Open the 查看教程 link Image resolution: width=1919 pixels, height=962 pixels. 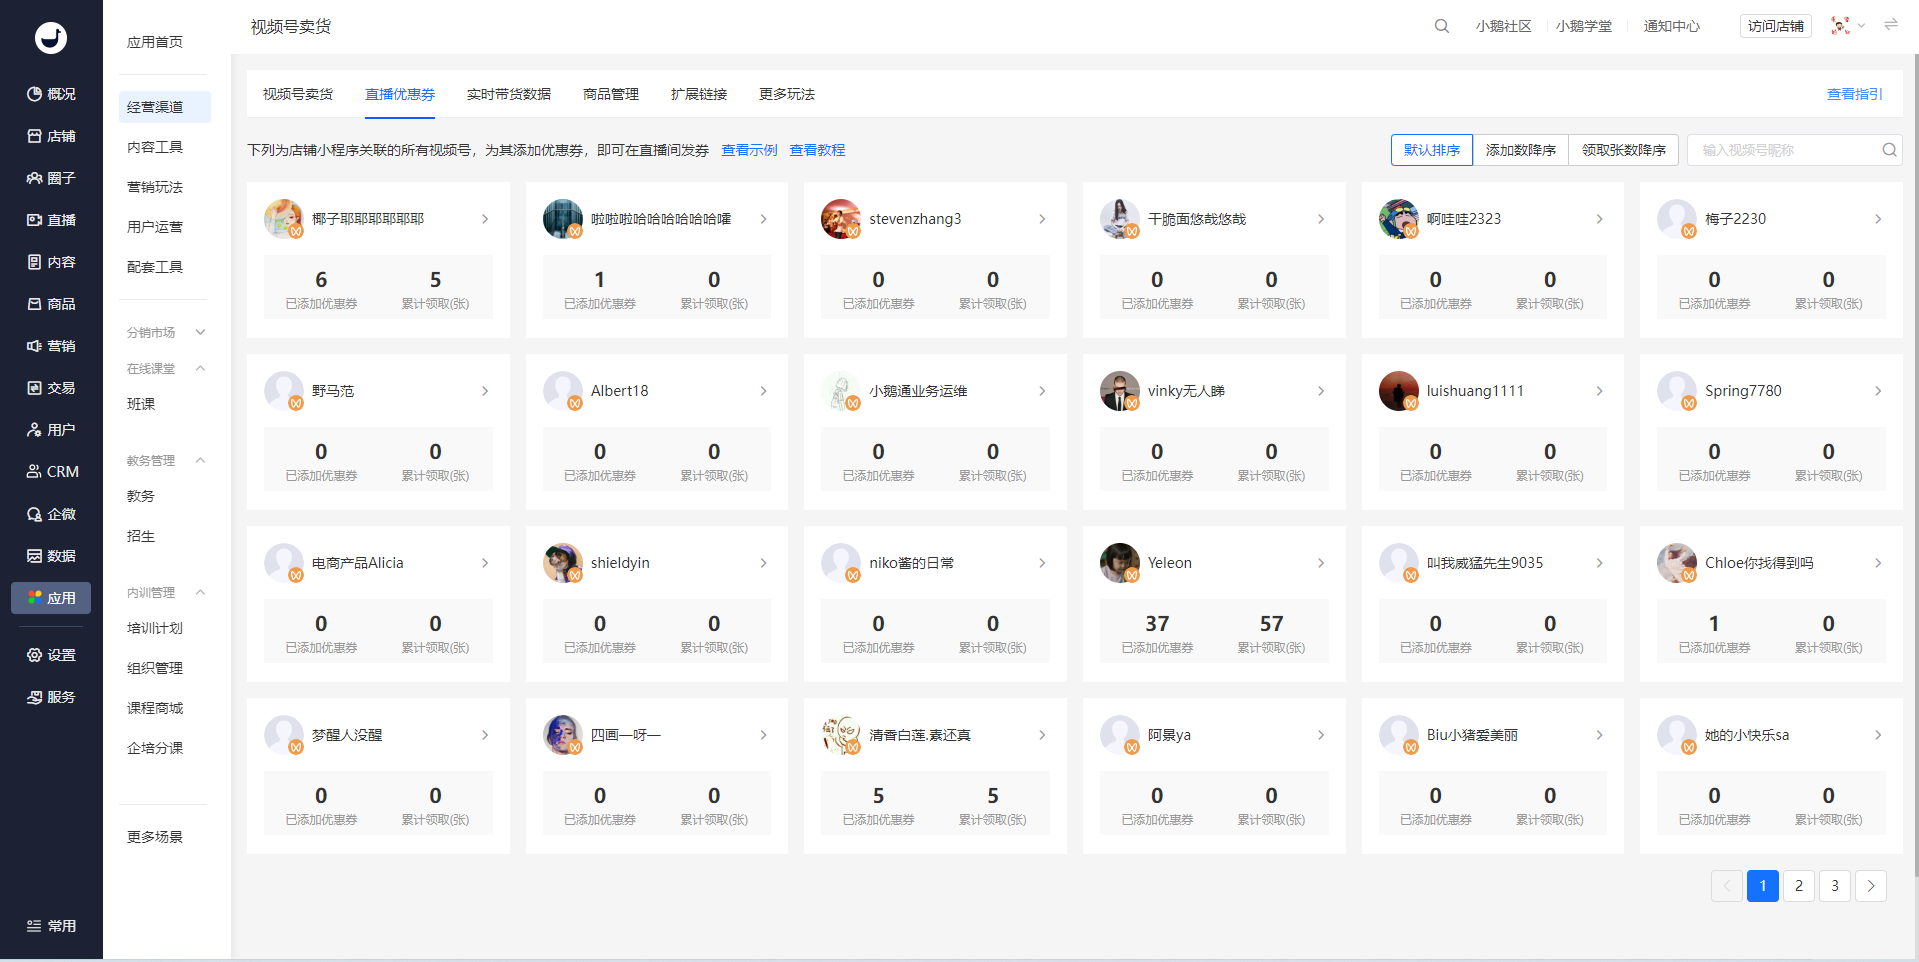pyautogui.click(x=817, y=150)
